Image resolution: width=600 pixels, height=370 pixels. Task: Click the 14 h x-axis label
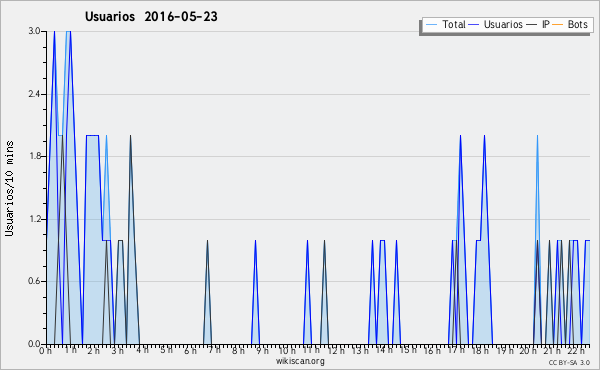coord(384,350)
